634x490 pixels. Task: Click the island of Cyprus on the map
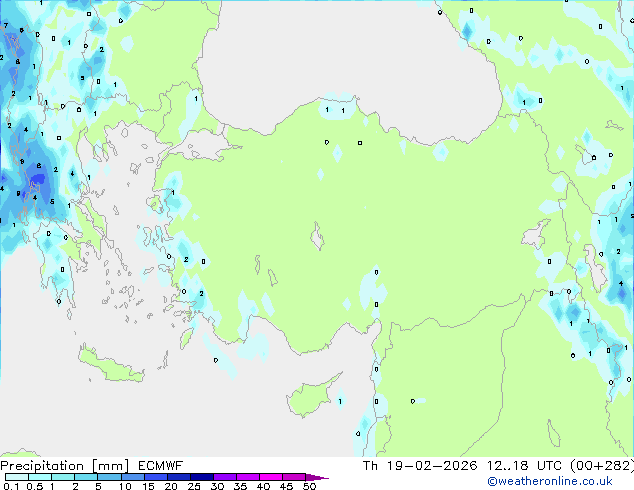point(311,397)
